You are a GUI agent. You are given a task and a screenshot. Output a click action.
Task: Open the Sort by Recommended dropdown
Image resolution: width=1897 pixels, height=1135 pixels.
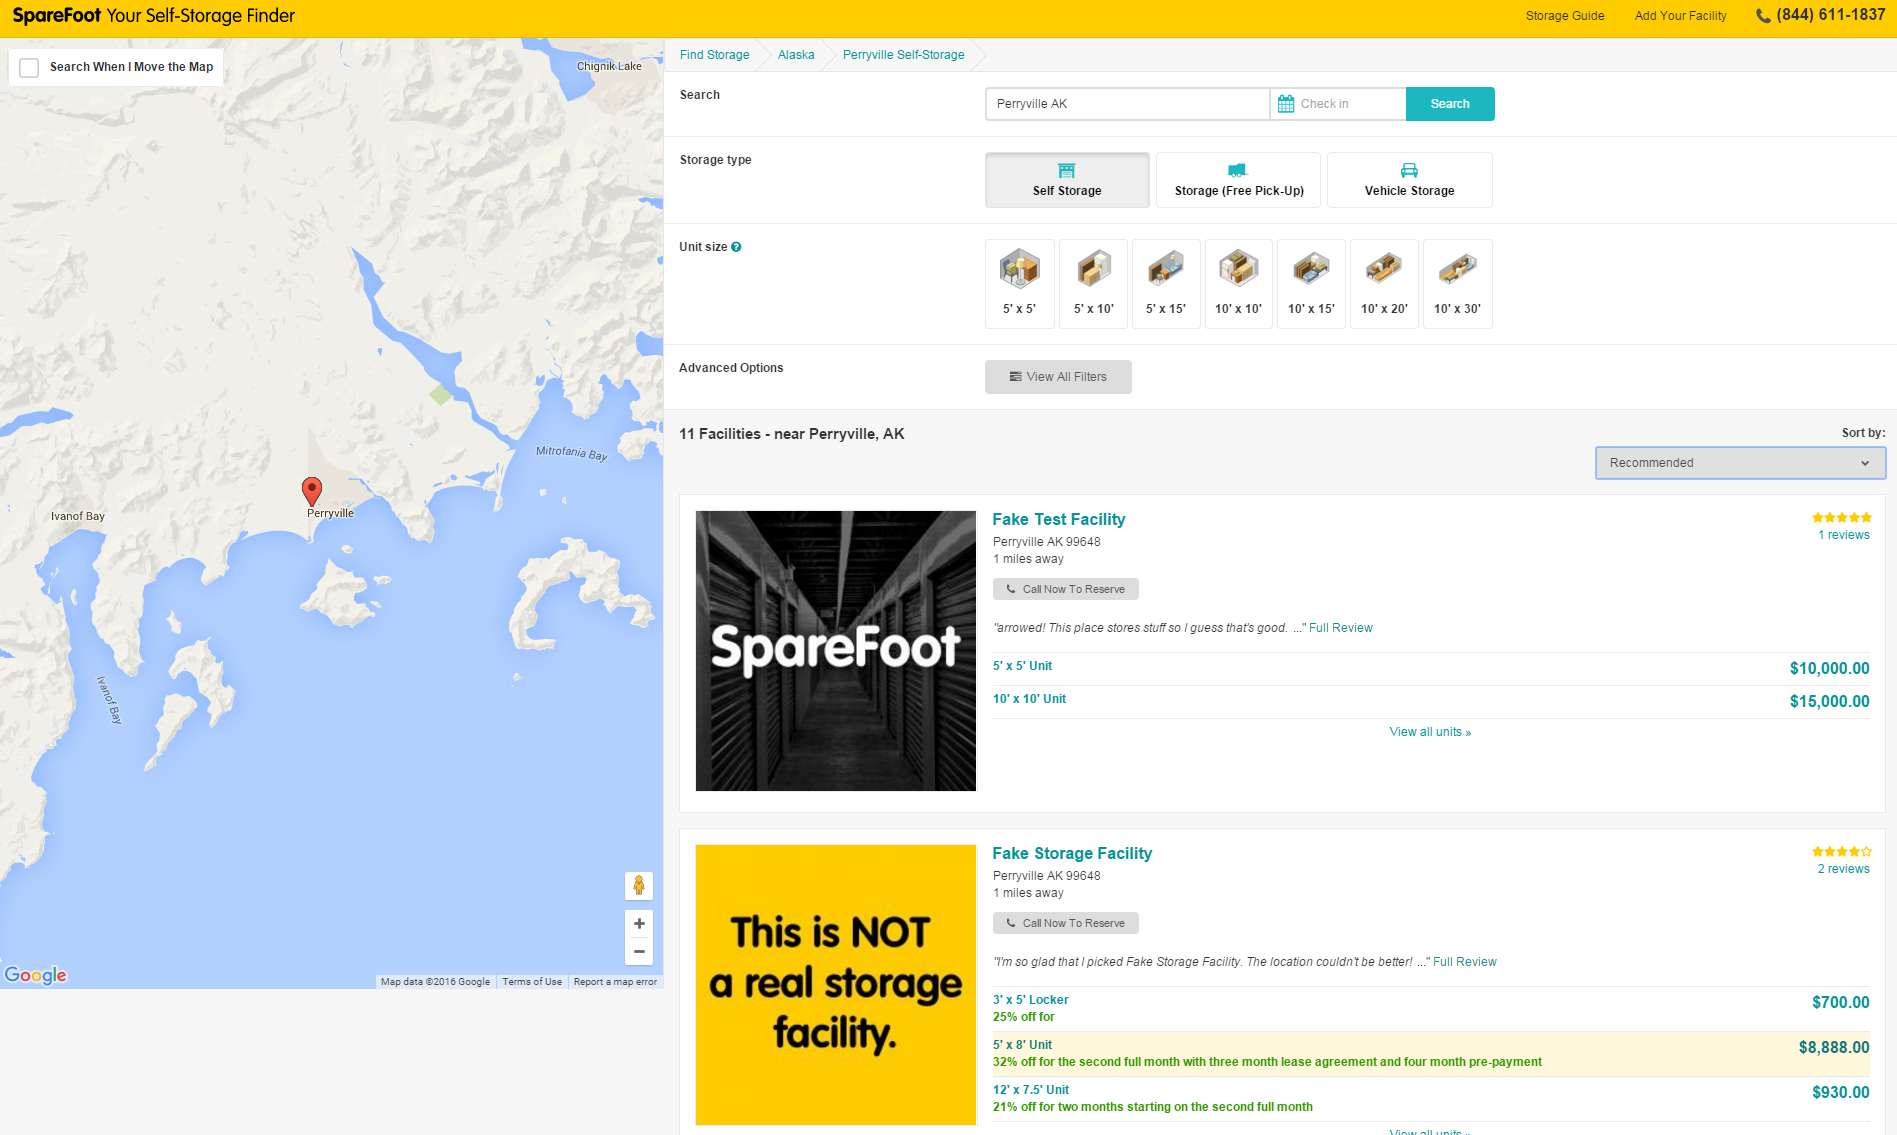[1740, 463]
